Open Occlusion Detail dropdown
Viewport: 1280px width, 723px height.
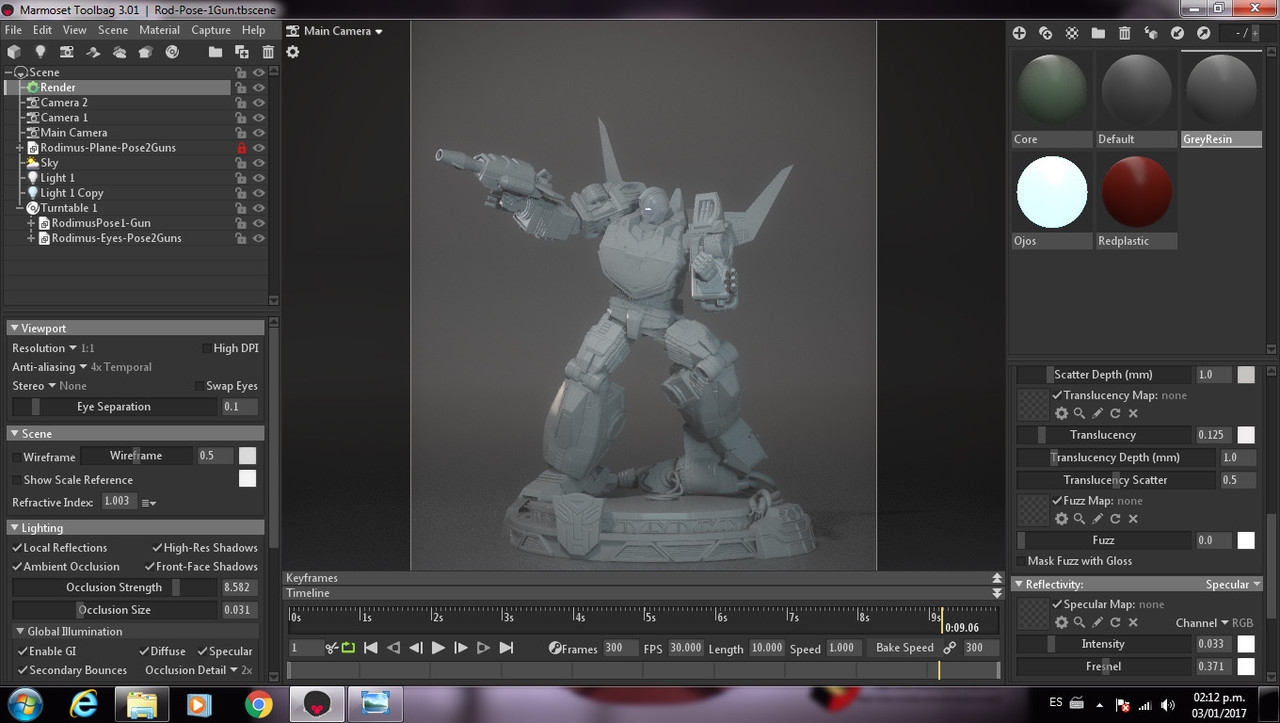tap(191, 671)
